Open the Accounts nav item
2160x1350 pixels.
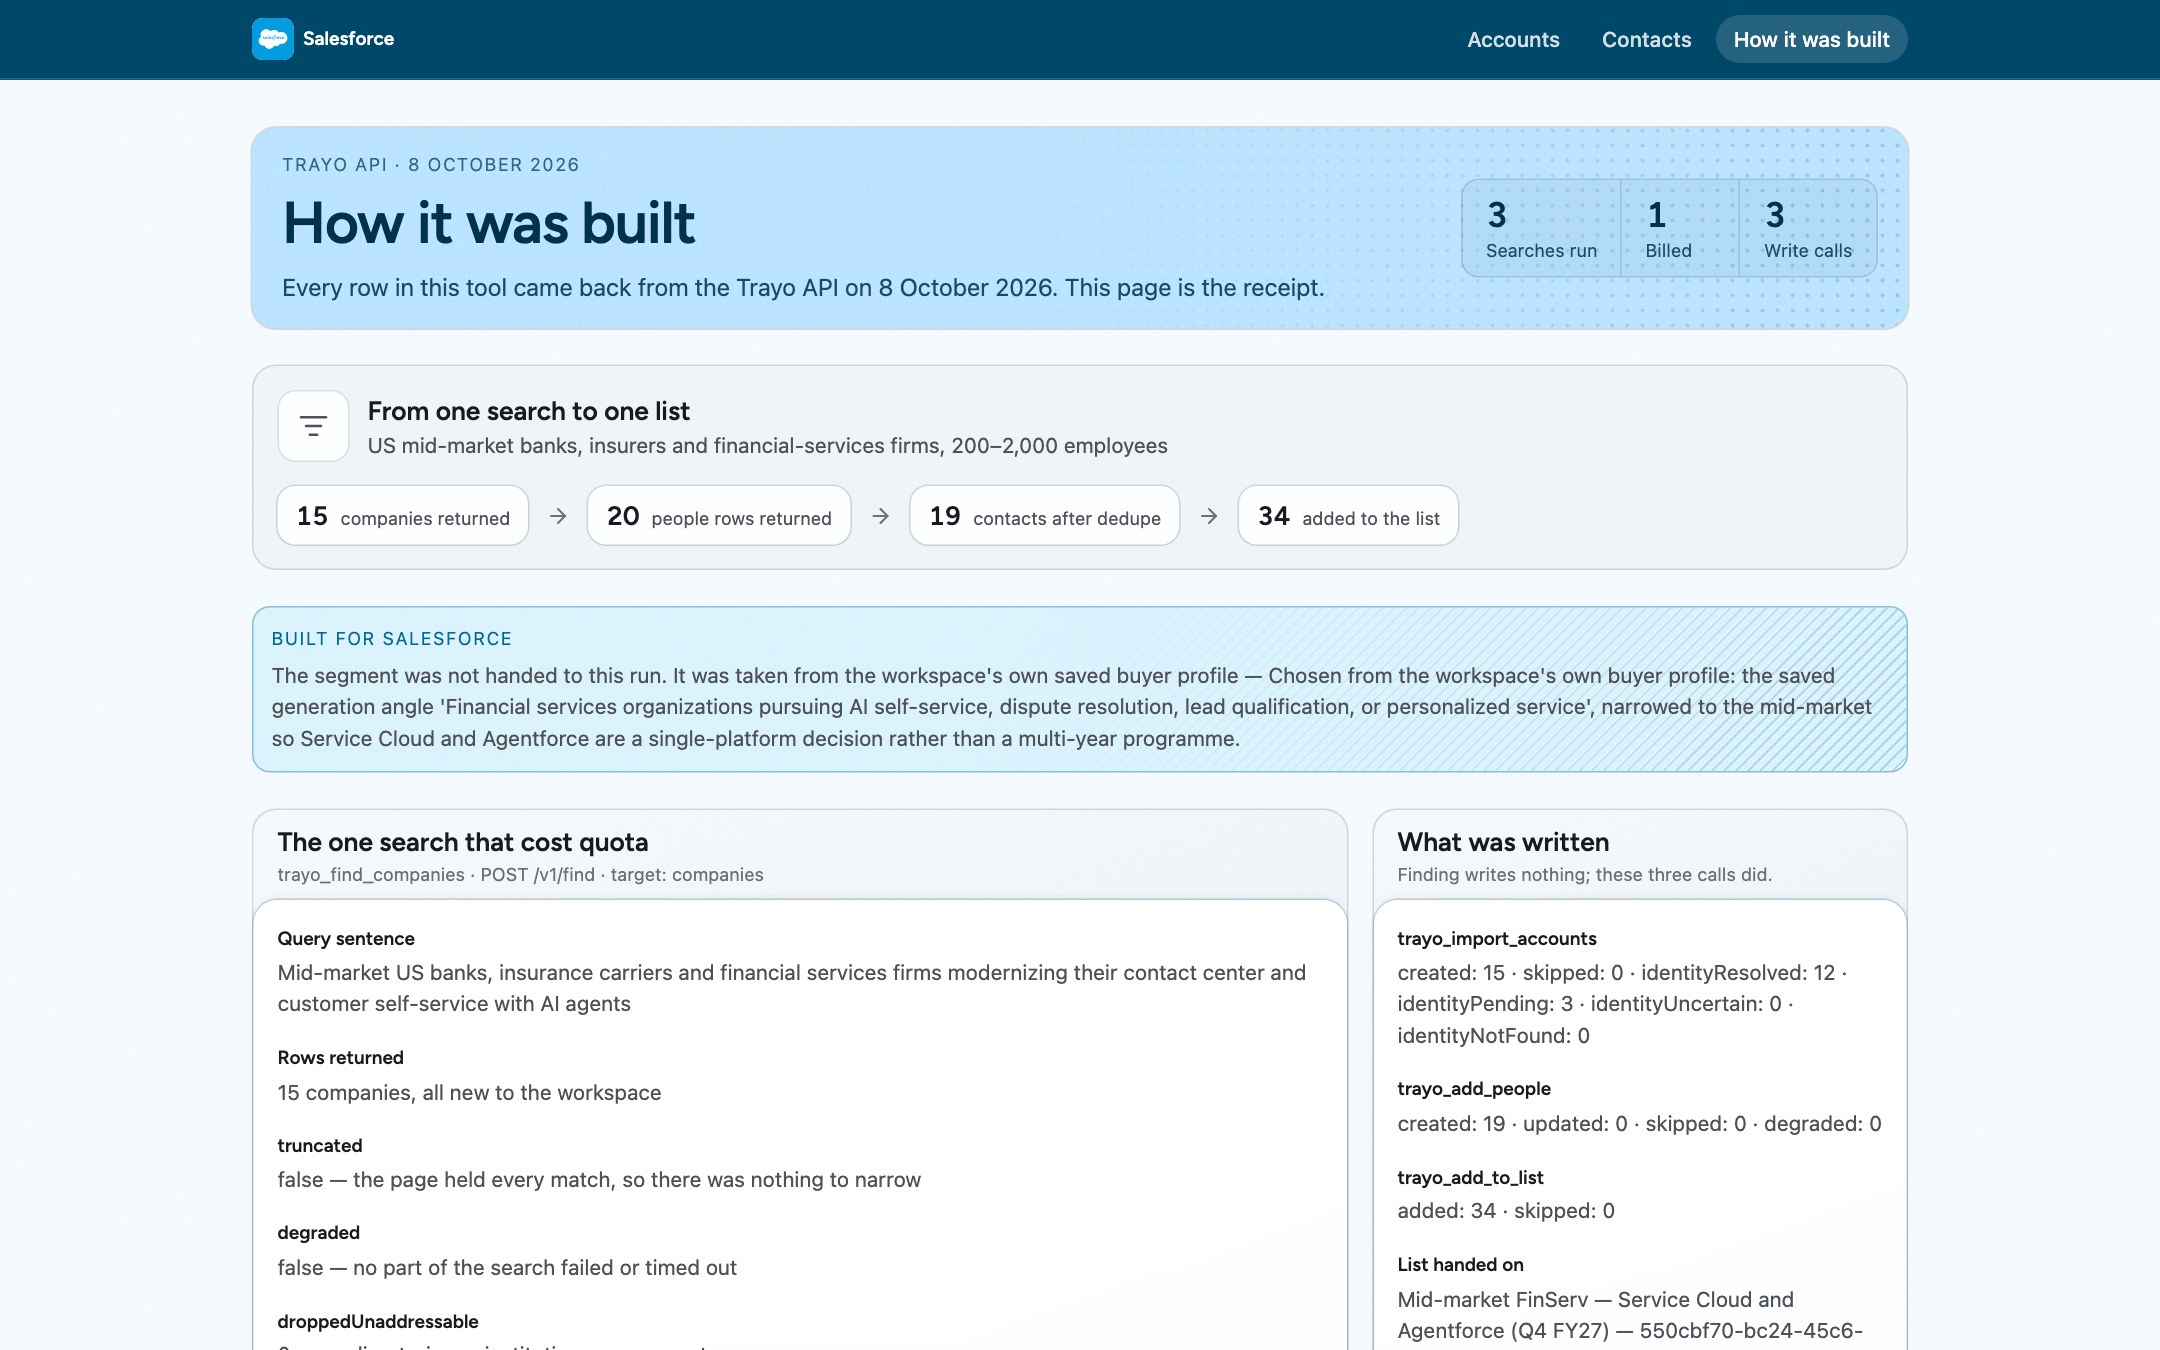pyautogui.click(x=1513, y=39)
